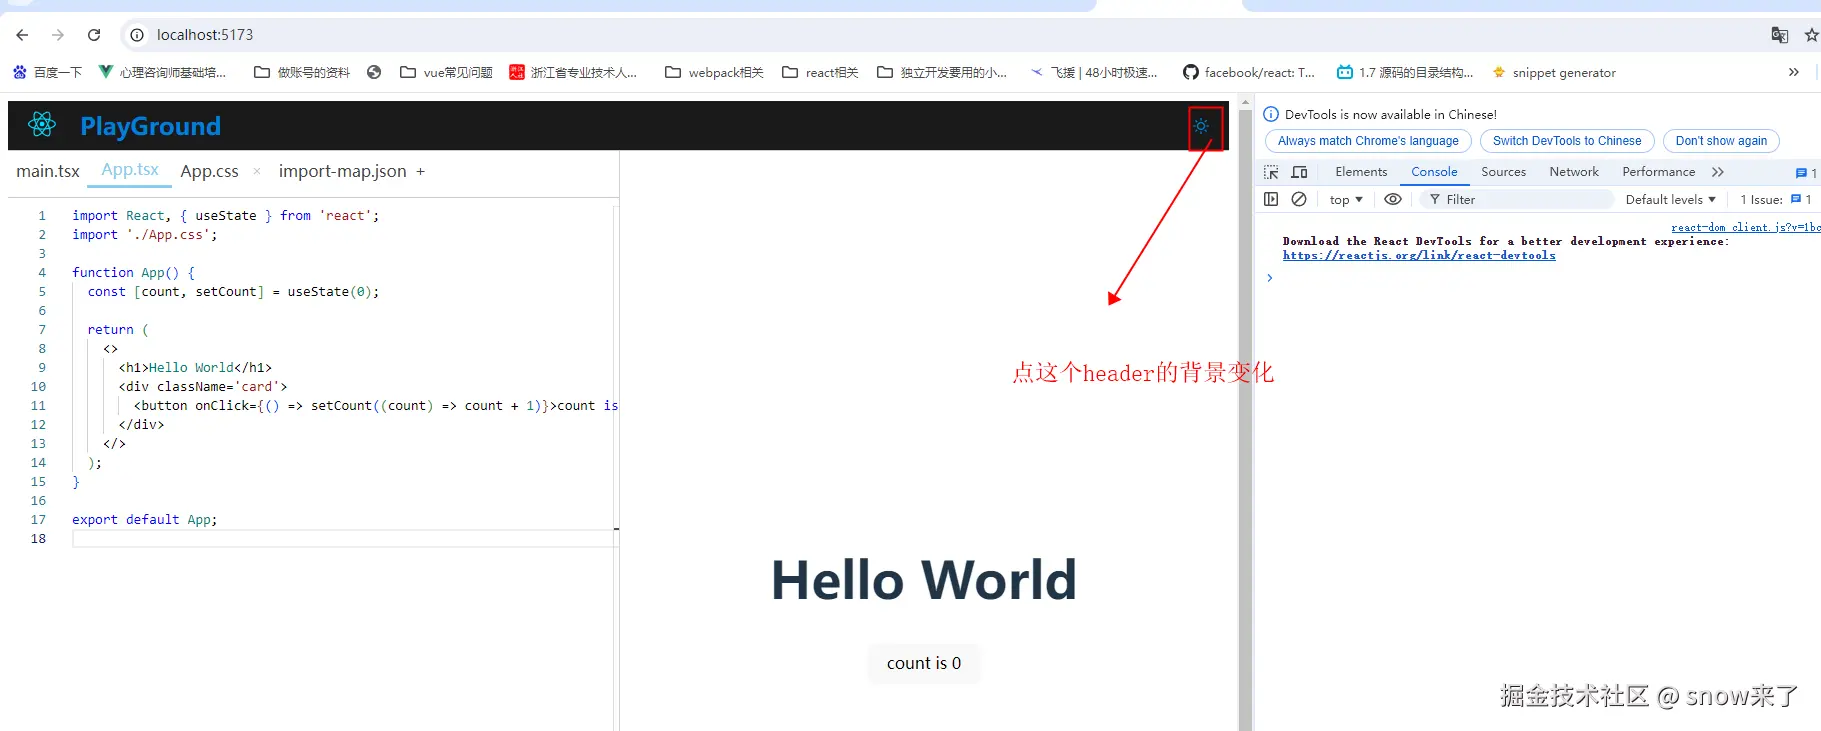Go forward with the browser forward arrow

click(x=58, y=35)
